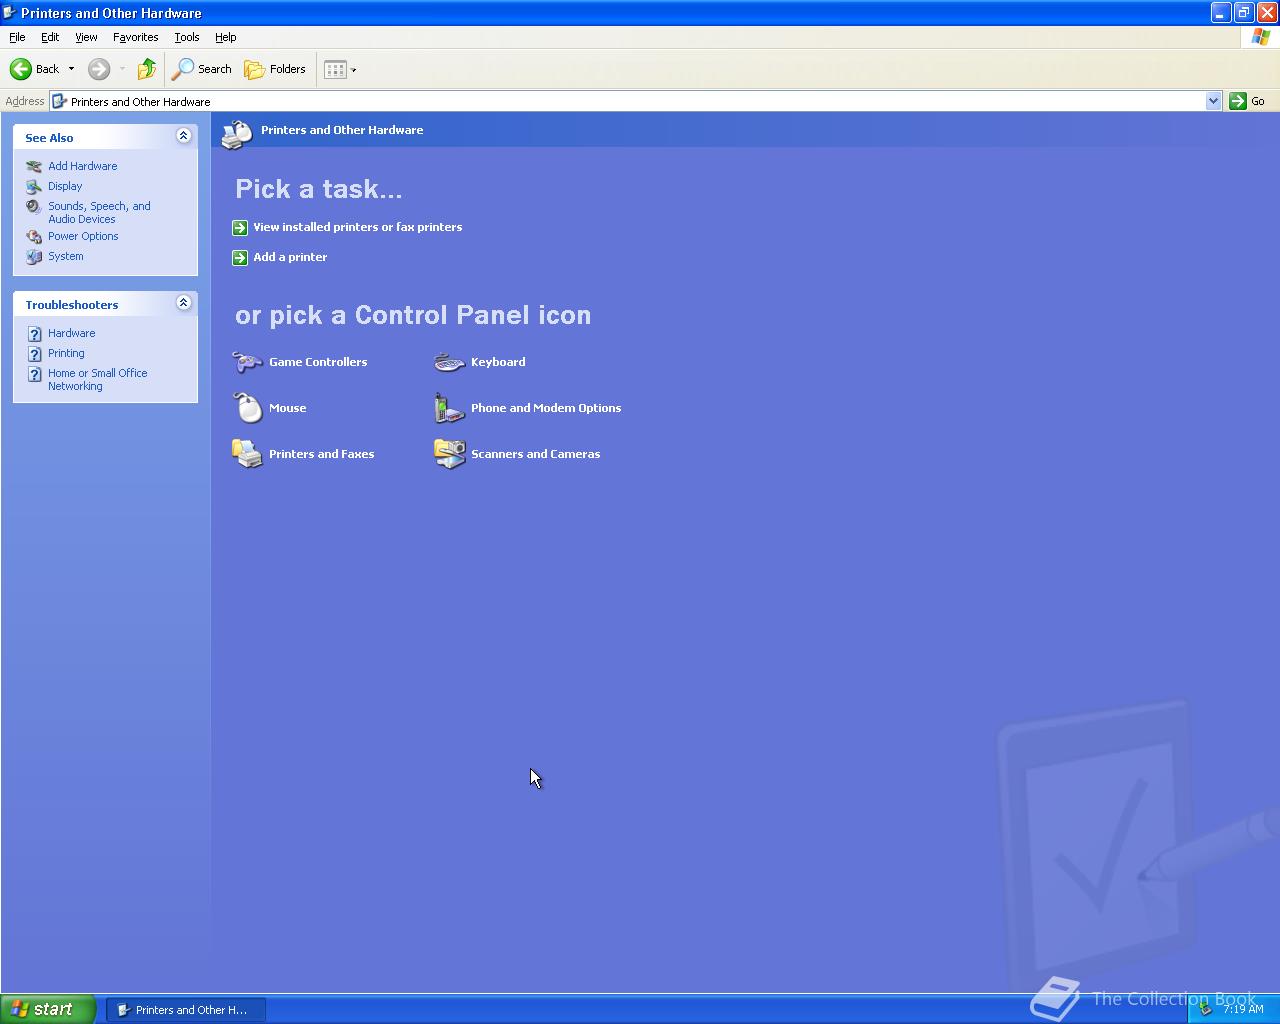Open the Tools menu

(x=187, y=37)
